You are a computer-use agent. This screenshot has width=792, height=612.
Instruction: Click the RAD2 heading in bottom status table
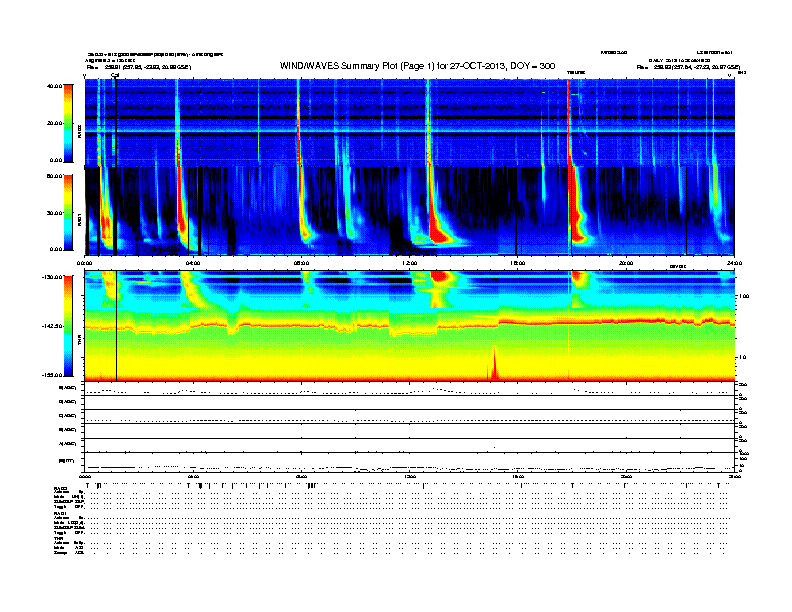point(60,488)
